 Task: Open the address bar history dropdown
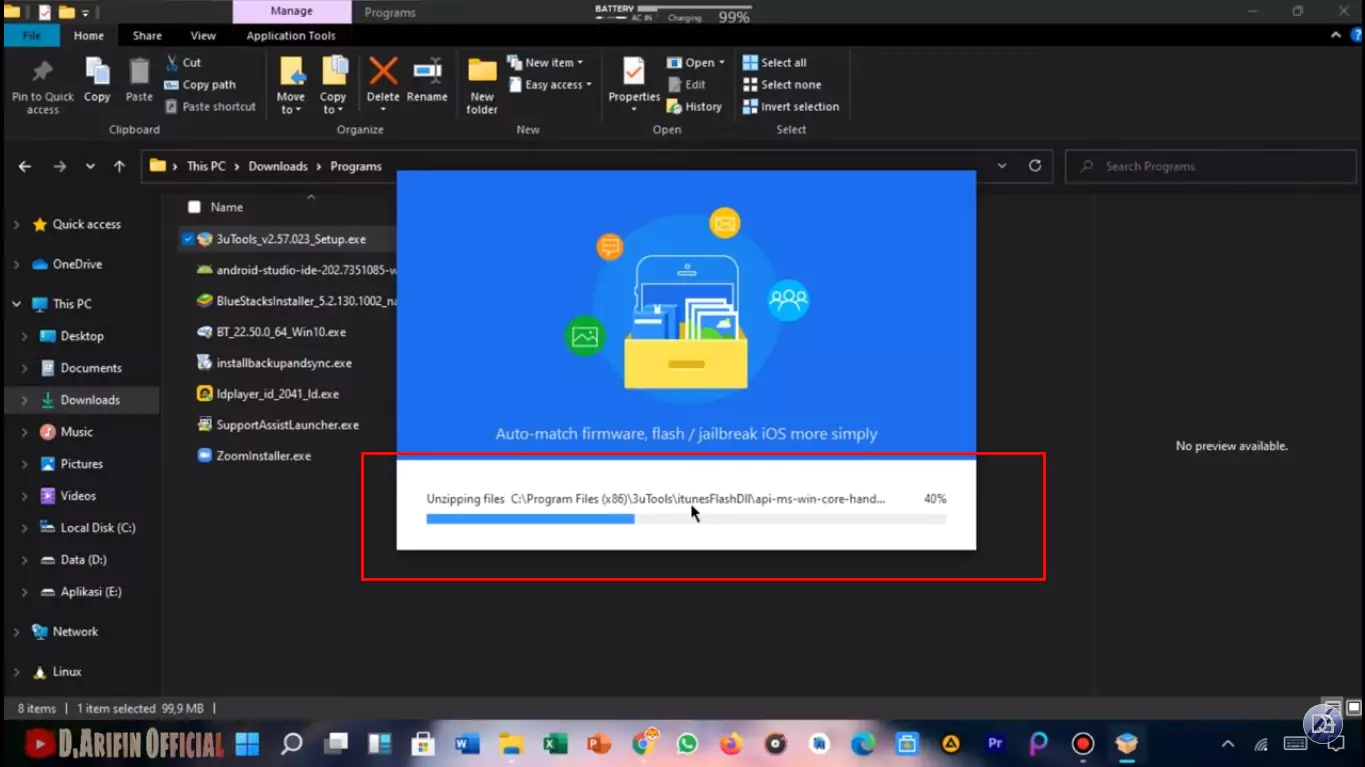coord(1002,166)
